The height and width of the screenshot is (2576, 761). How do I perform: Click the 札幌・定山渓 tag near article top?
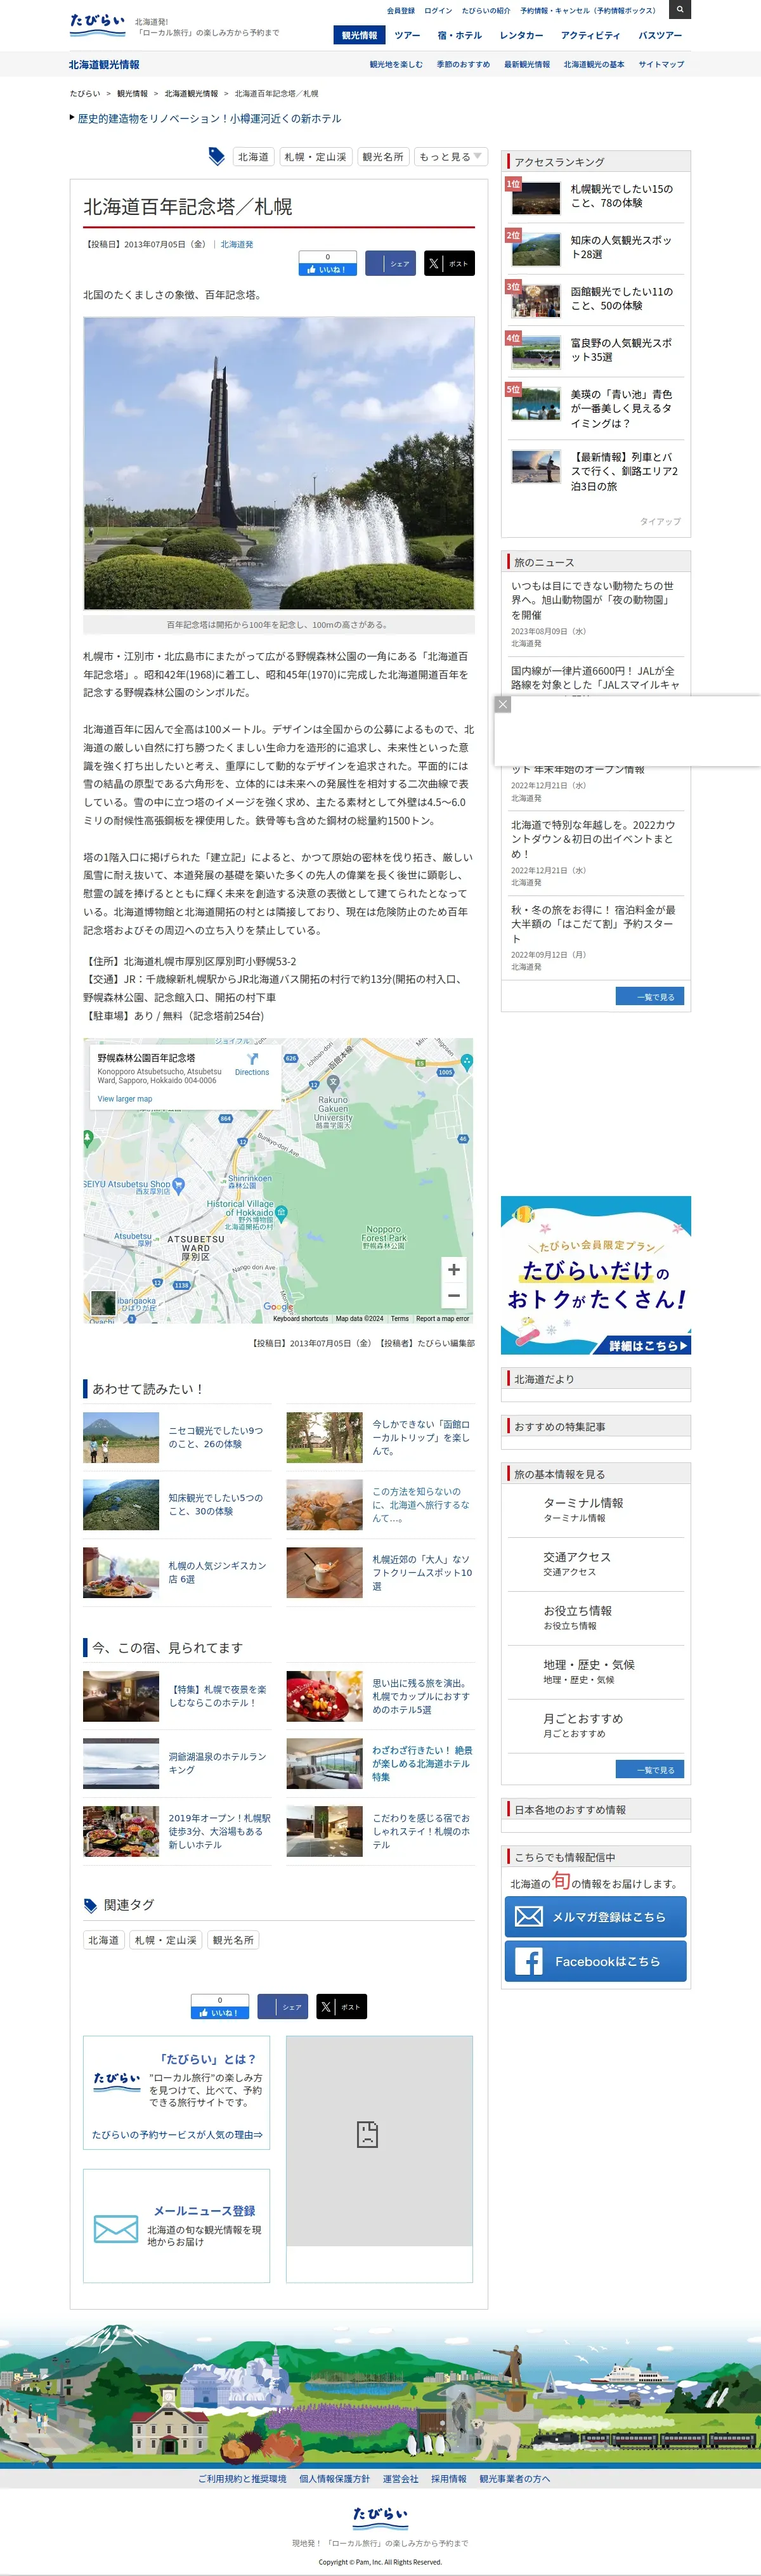[315, 157]
